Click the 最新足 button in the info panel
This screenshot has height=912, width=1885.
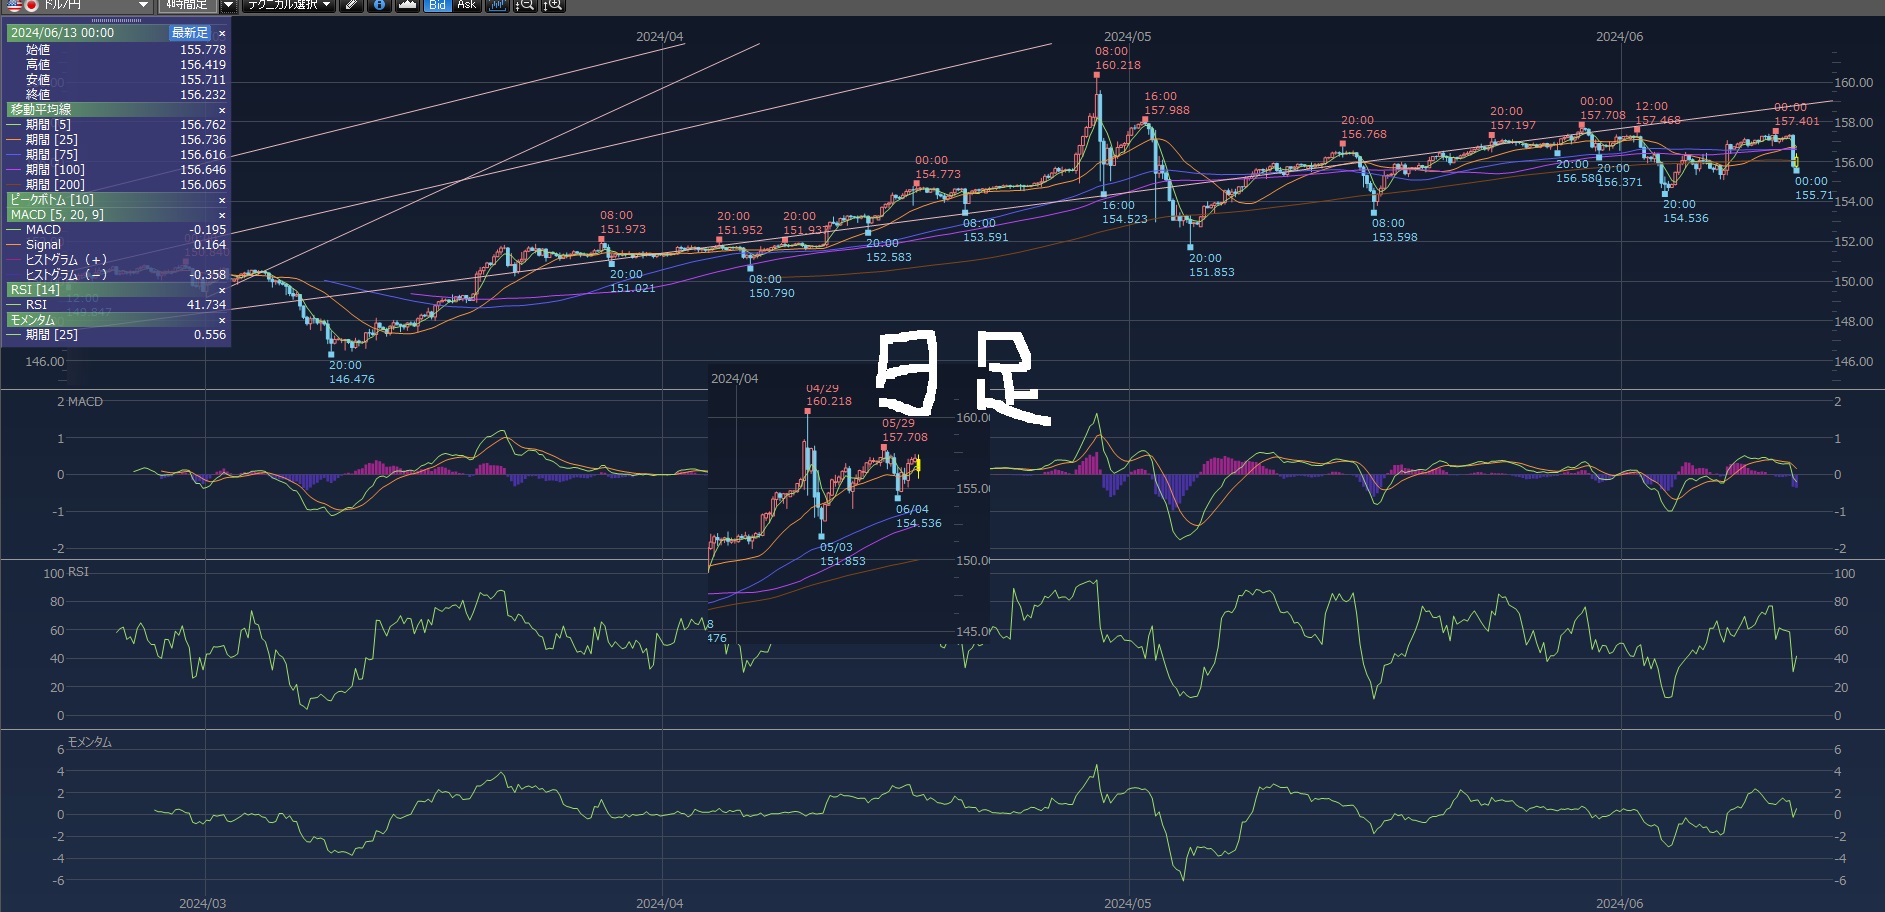[190, 33]
